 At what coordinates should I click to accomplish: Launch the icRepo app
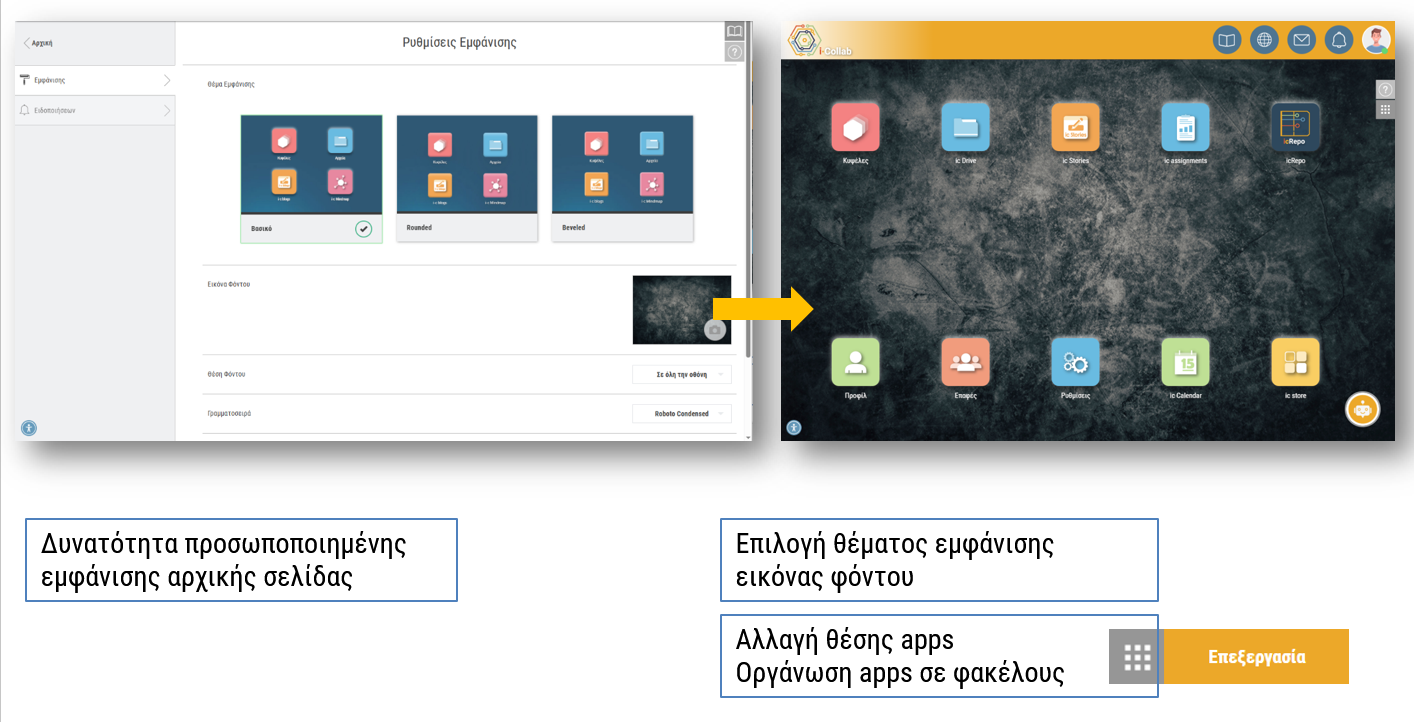(1295, 127)
